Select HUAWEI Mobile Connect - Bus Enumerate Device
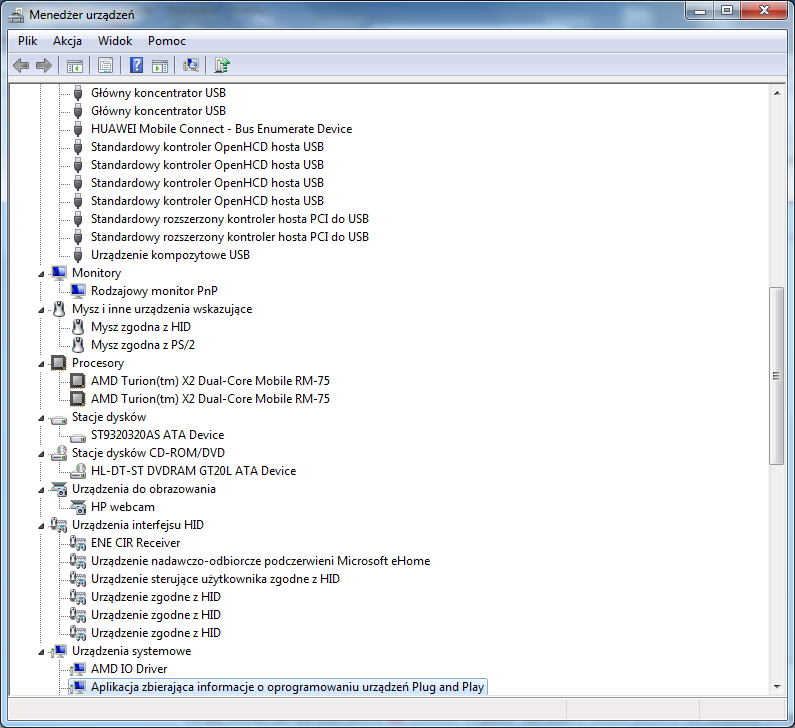The height and width of the screenshot is (728, 795). click(222, 129)
